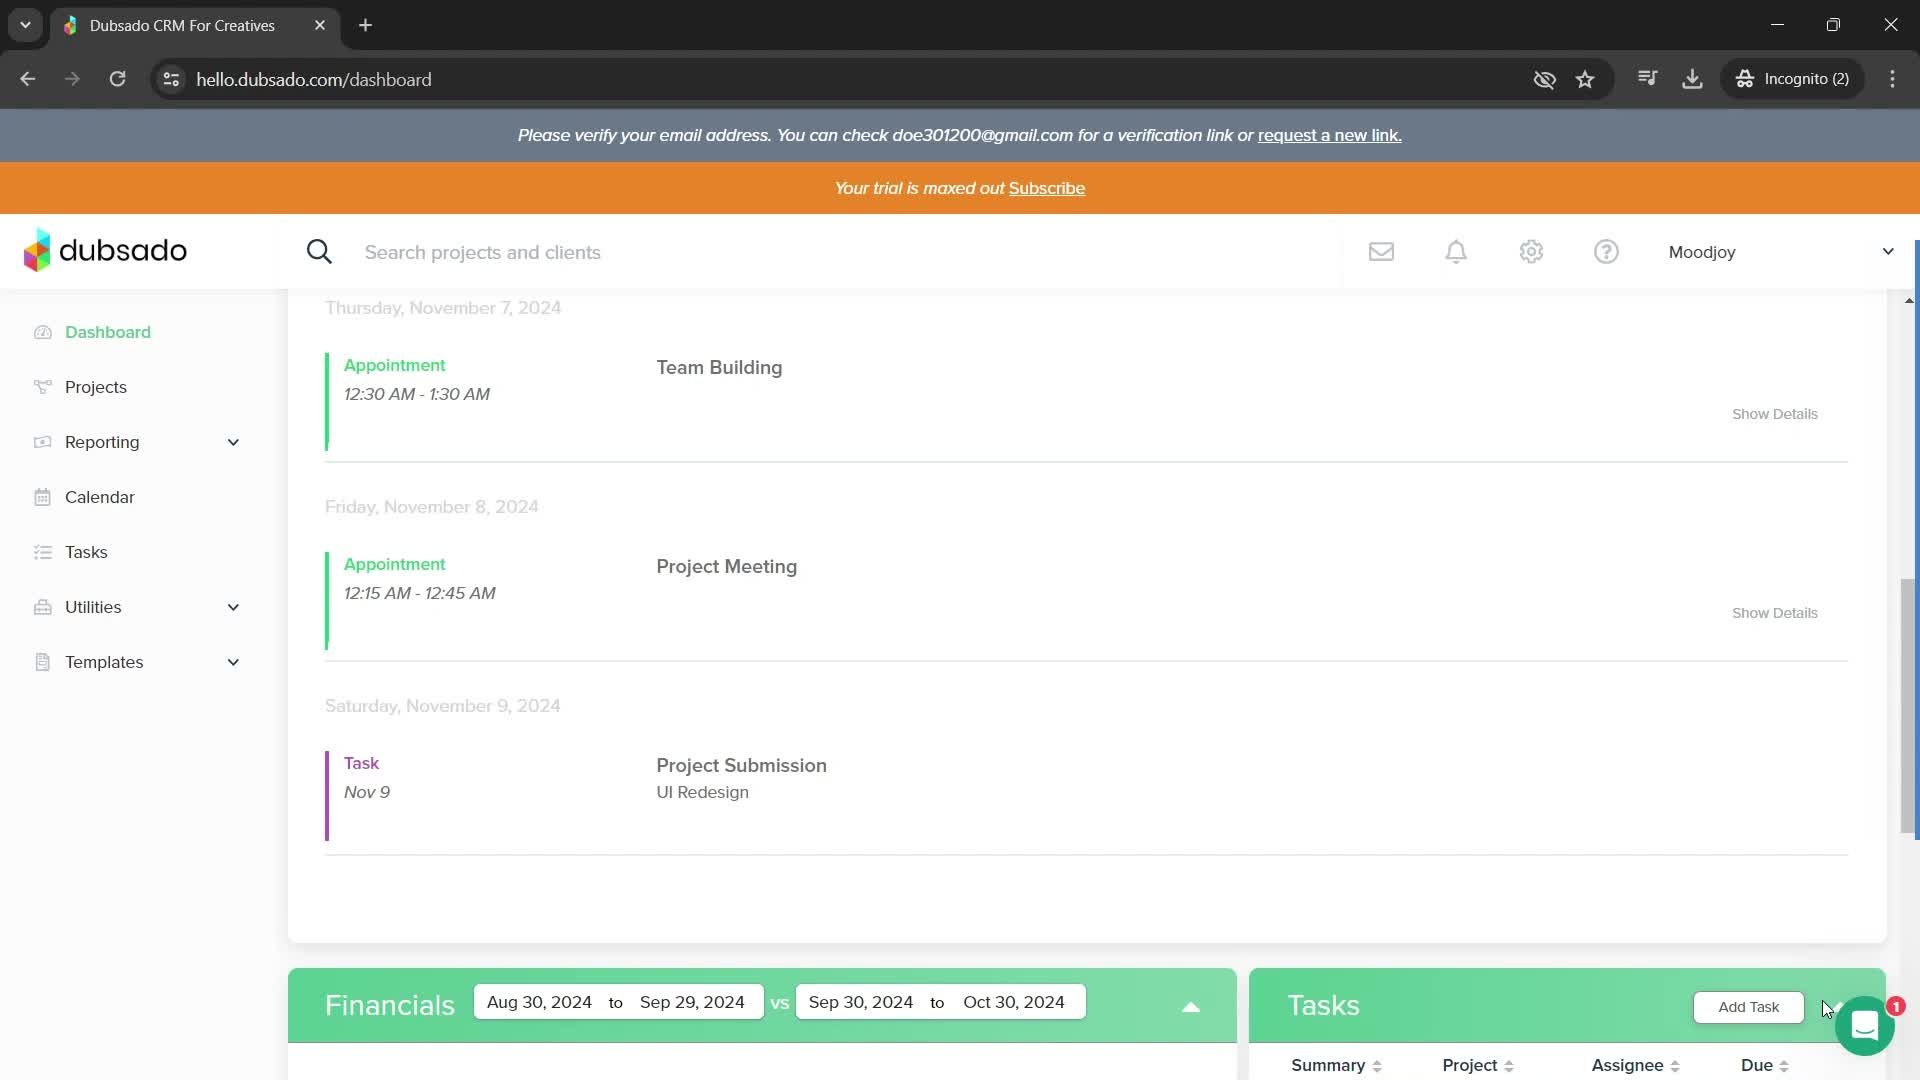Close the Dubsado CRM tab

click(320, 25)
